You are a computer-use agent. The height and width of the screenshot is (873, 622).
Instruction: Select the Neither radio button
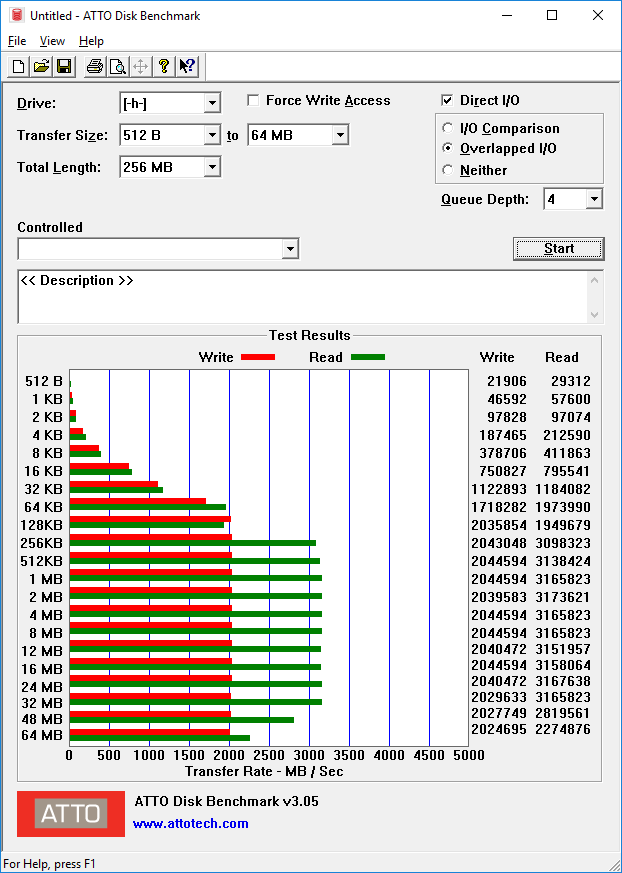(447, 170)
